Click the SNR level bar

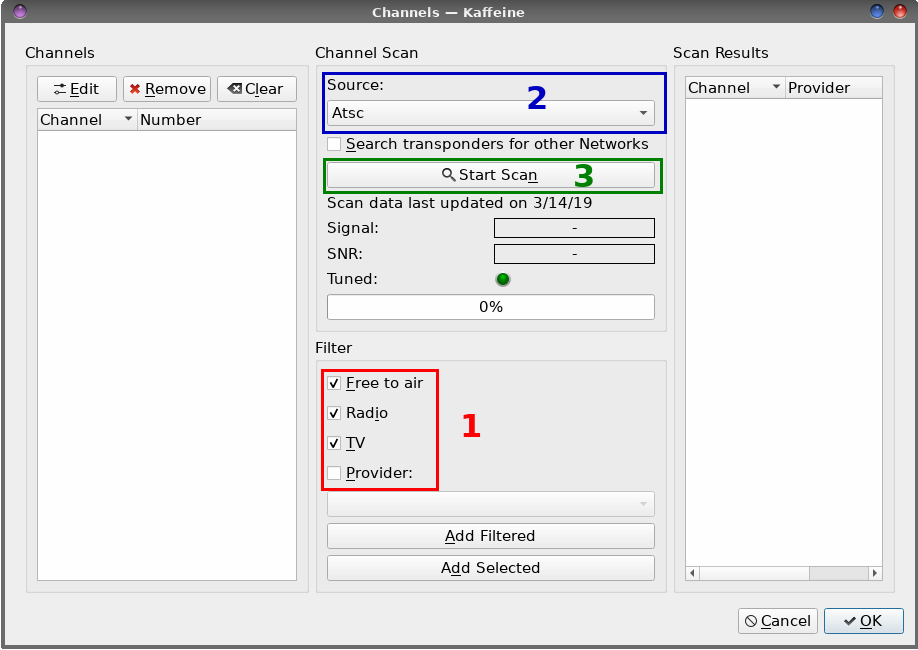click(574, 254)
